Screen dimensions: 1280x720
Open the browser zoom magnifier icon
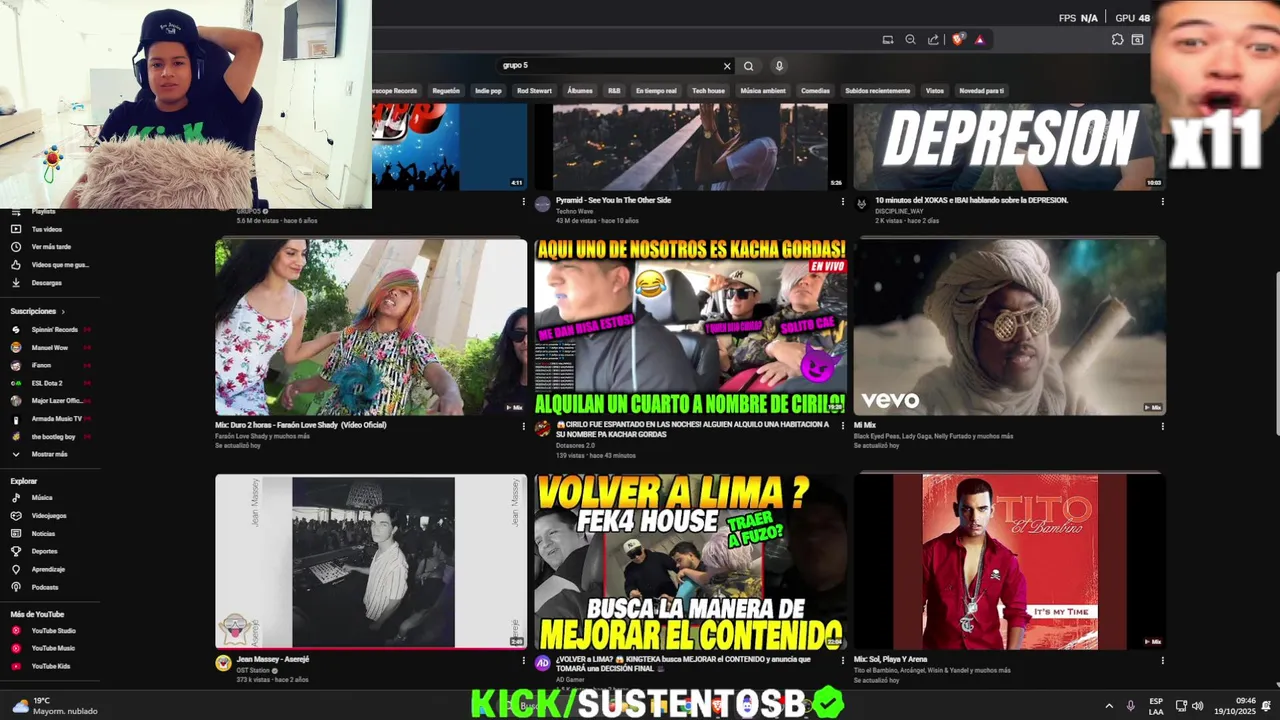point(910,40)
